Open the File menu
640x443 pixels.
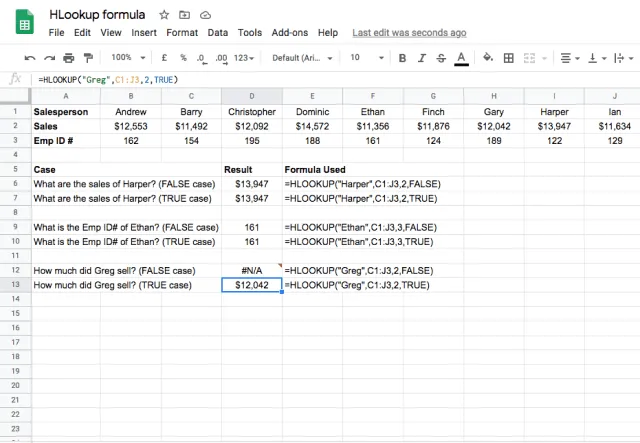56,33
